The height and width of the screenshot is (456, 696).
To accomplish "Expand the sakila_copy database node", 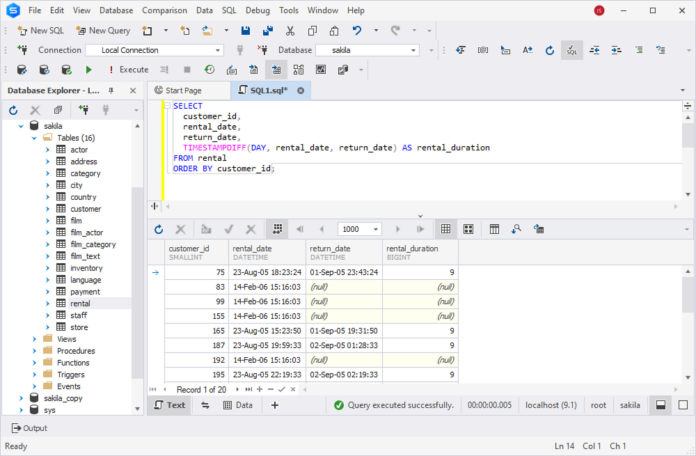I will point(19,398).
